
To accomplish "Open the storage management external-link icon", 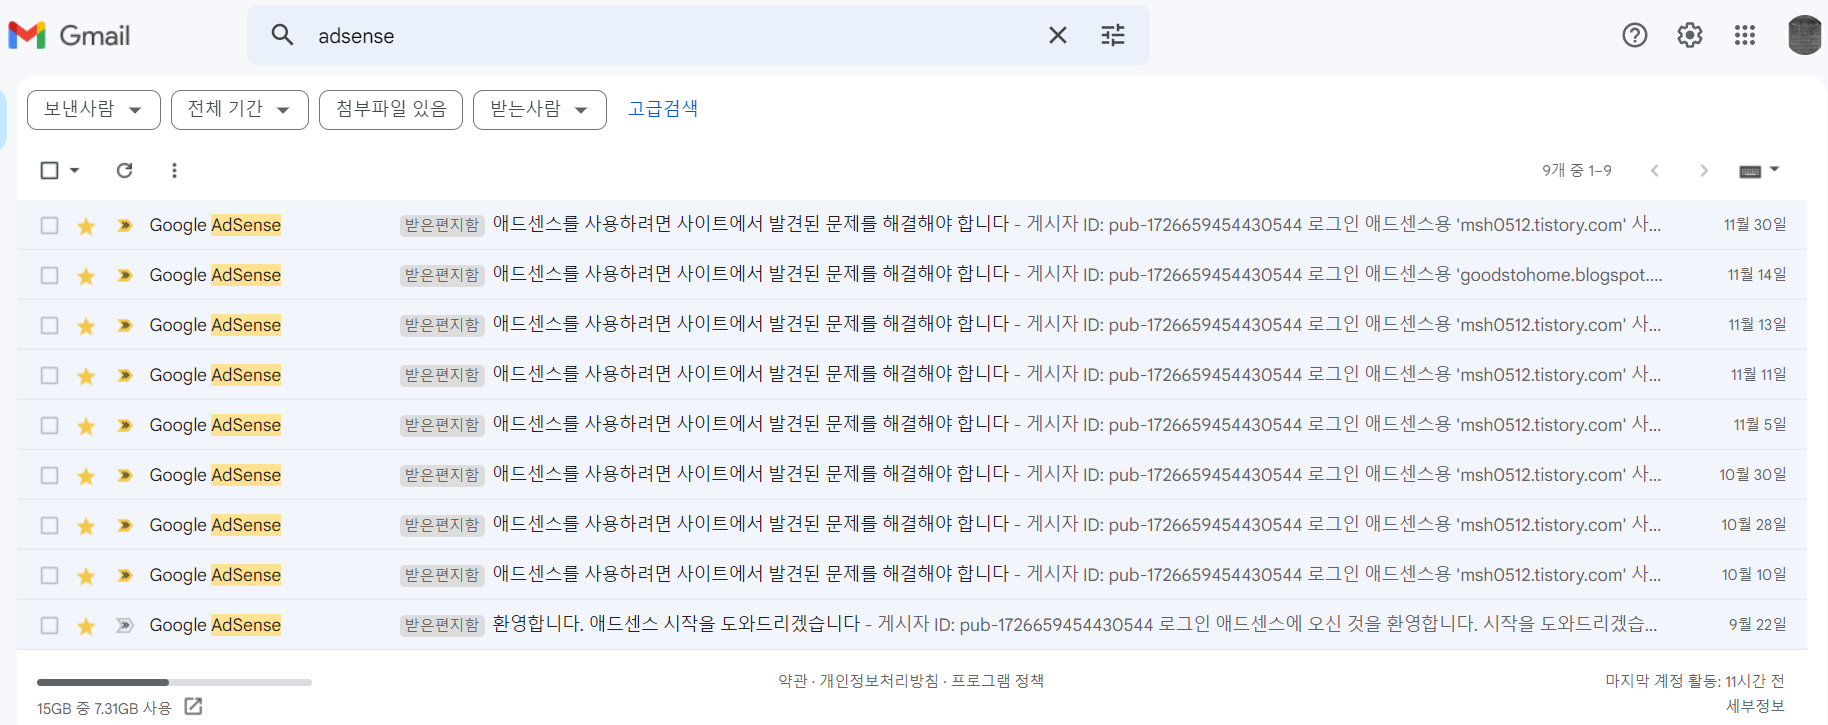I will coord(193,707).
